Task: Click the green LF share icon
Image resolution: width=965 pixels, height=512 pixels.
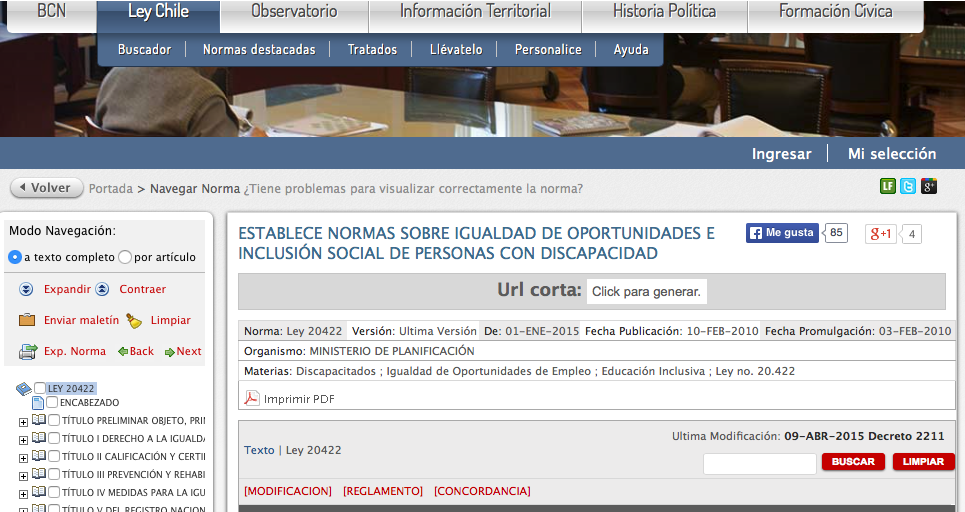Action: tap(887, 186)
